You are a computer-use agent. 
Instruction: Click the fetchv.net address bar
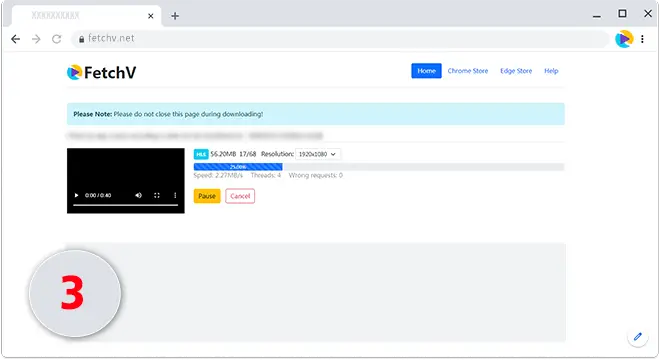[340, 39]
